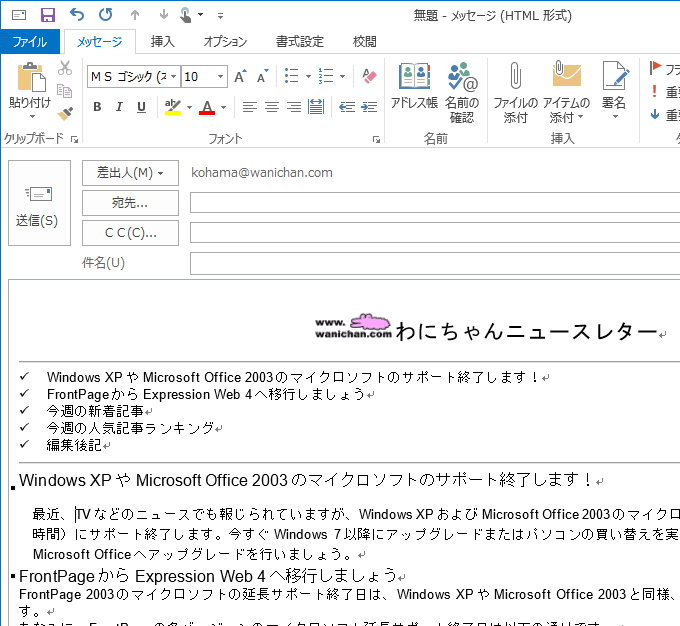Save the message with the floppy disk icon

pos(48,15)
